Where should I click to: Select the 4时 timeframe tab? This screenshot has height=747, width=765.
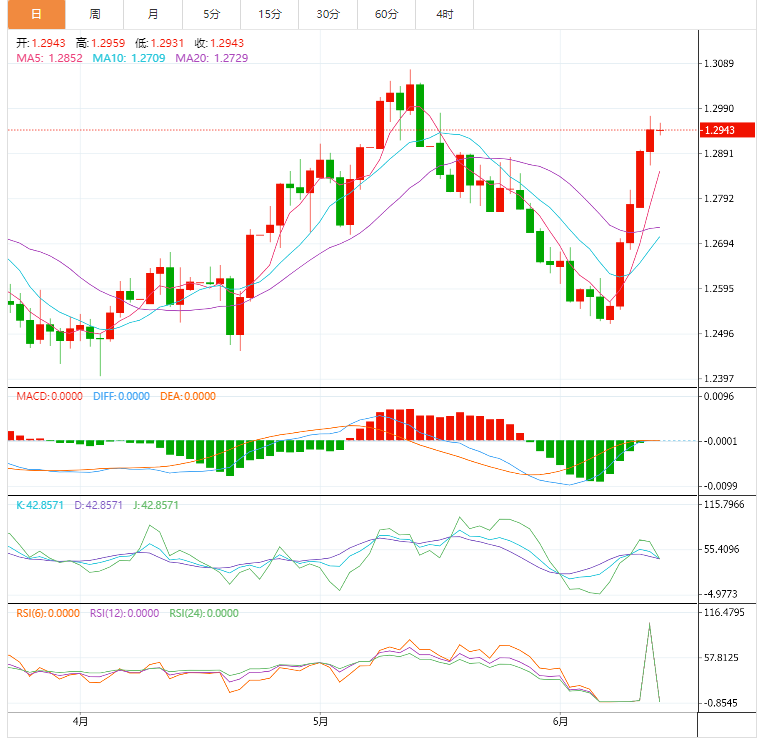pos(444,14)
